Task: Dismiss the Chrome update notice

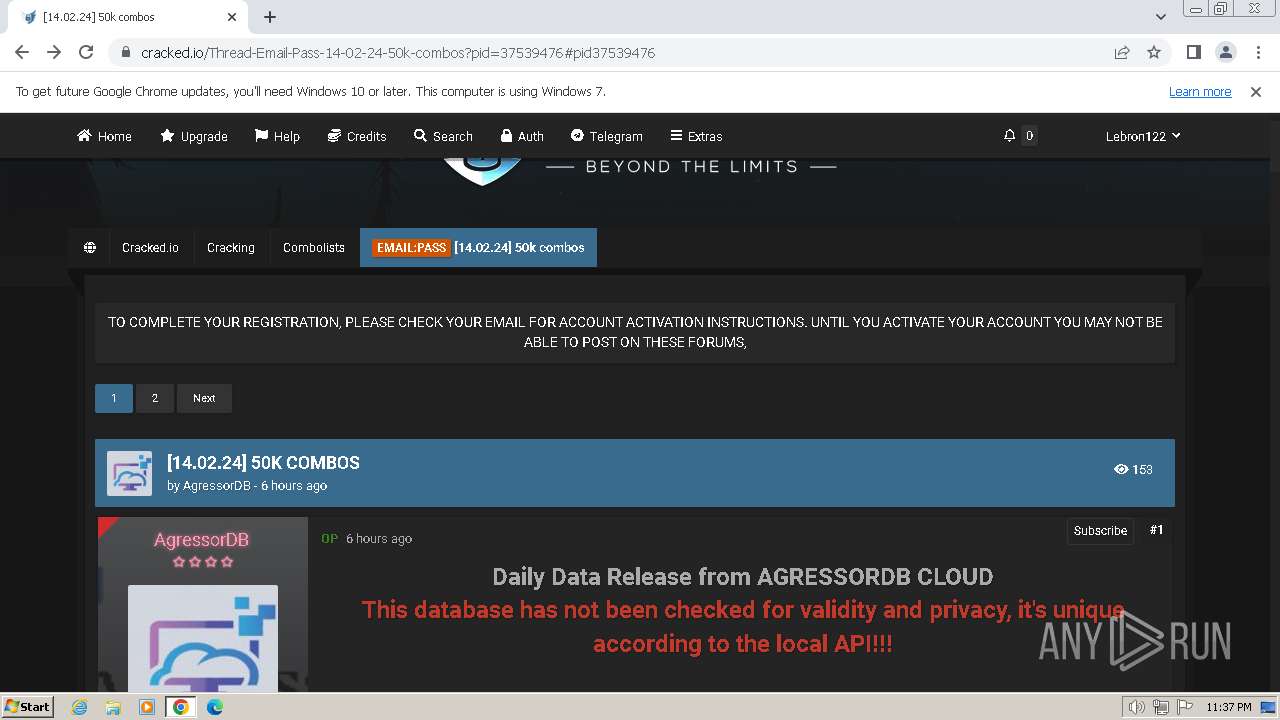Action: coord(1256,91)
